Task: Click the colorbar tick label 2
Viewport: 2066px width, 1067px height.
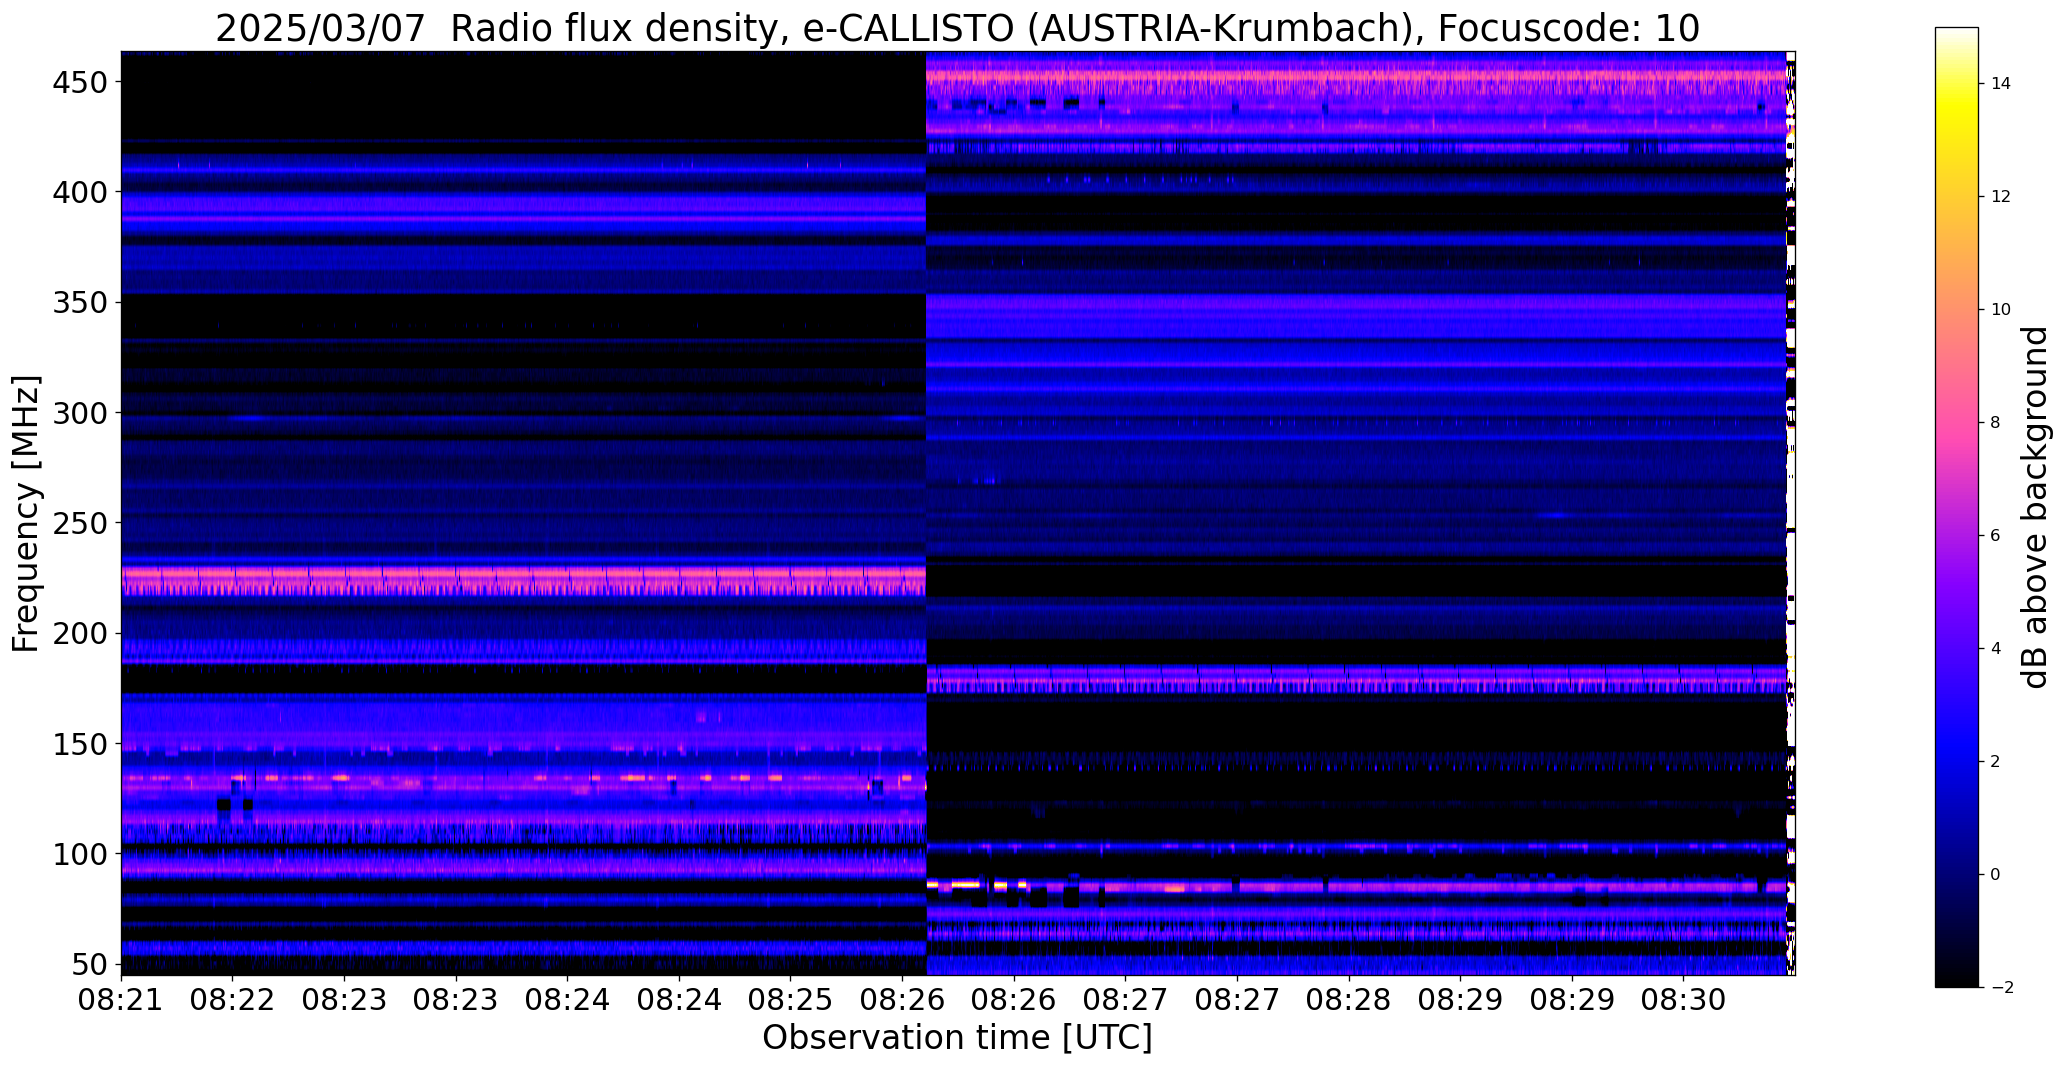Action: pyautogui.click(x=1996, y=761)
